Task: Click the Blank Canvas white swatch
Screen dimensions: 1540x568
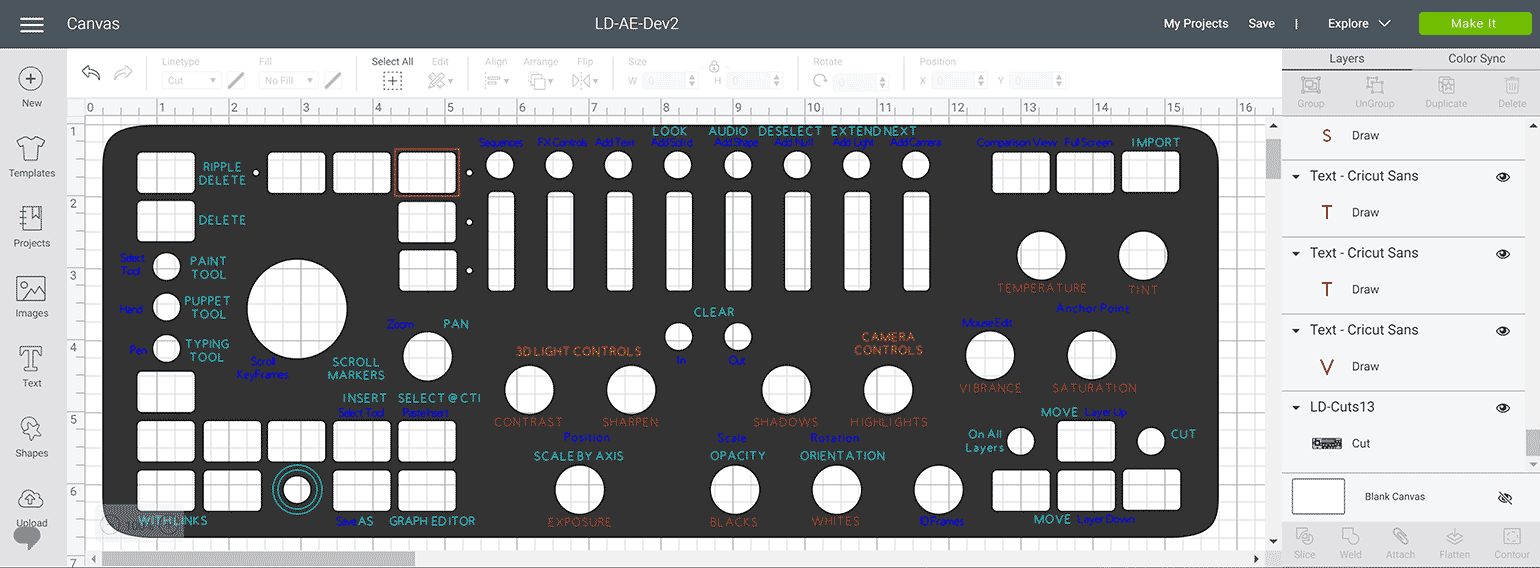Action: 1318,497
